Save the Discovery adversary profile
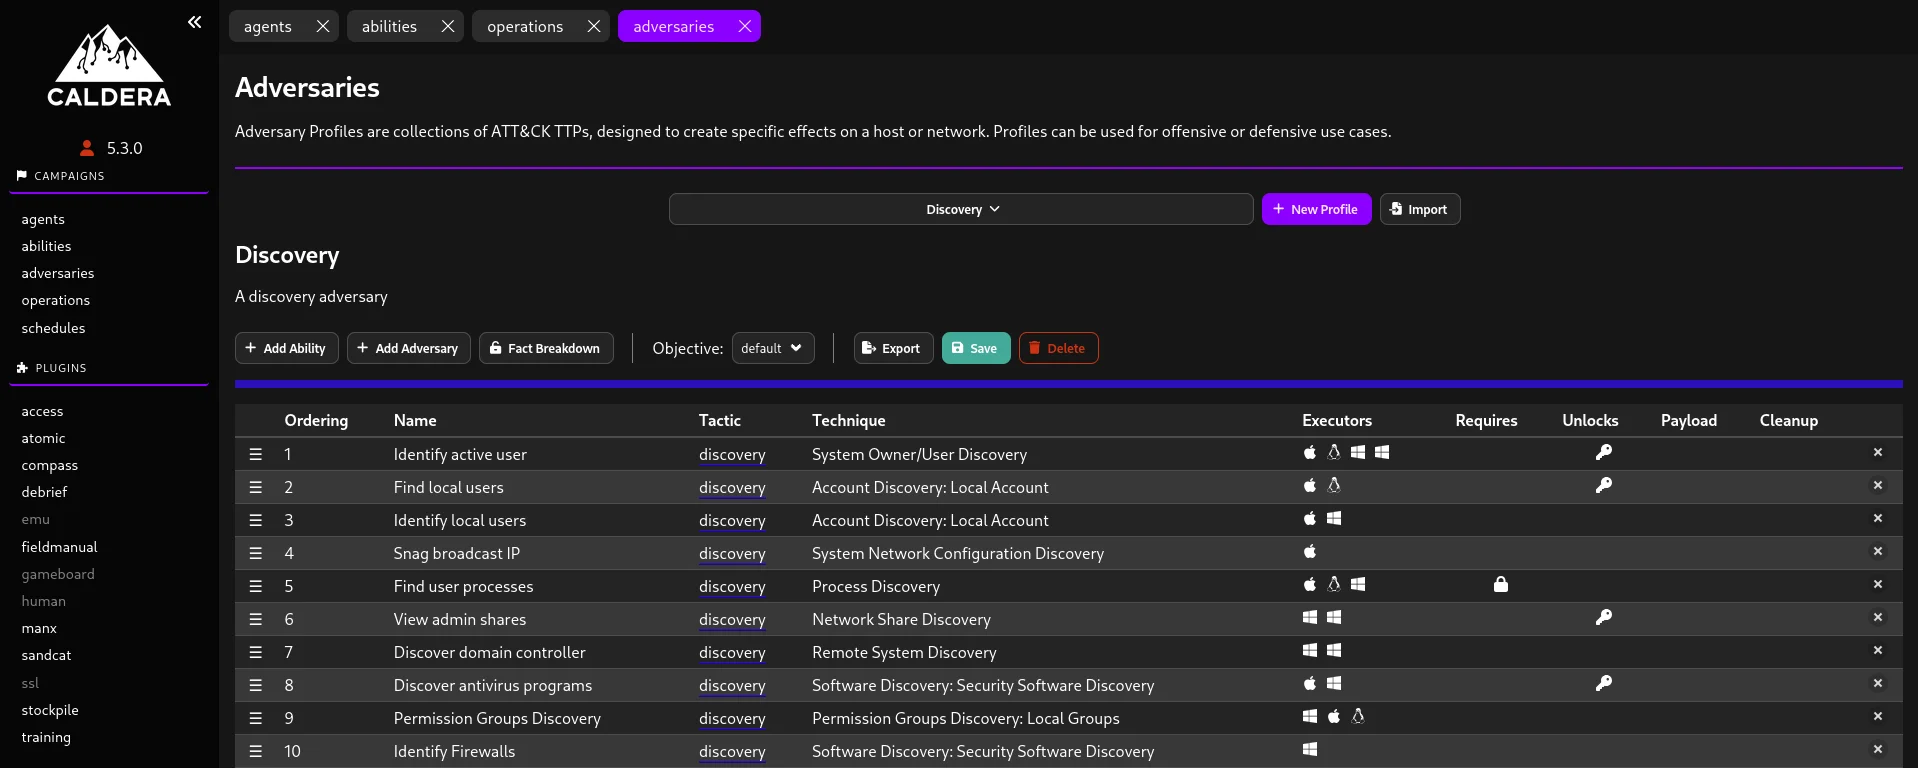Viewport: 1918px width, 768px height. pyautogui.click(x=975, y=348)
